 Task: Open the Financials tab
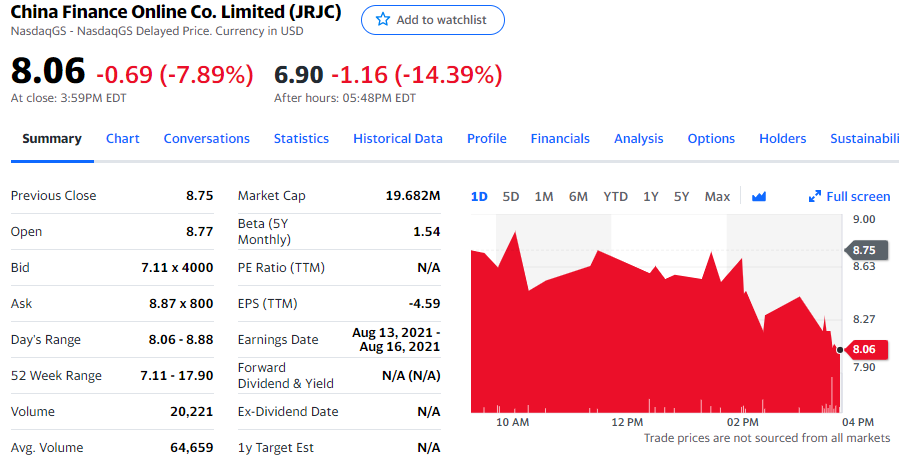coord(560,139)
